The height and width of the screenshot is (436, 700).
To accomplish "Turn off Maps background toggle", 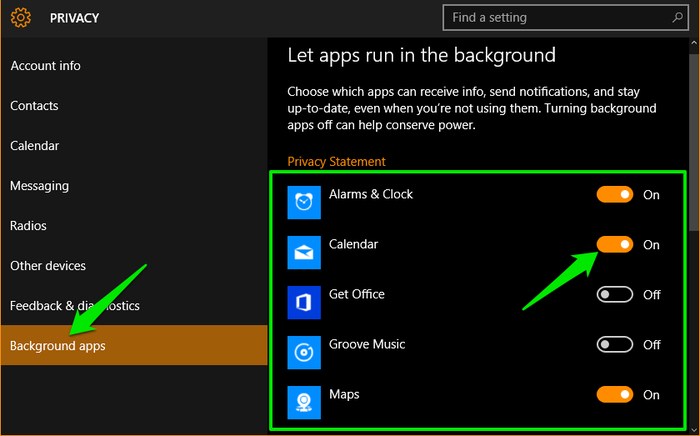I will click(615, 394).
